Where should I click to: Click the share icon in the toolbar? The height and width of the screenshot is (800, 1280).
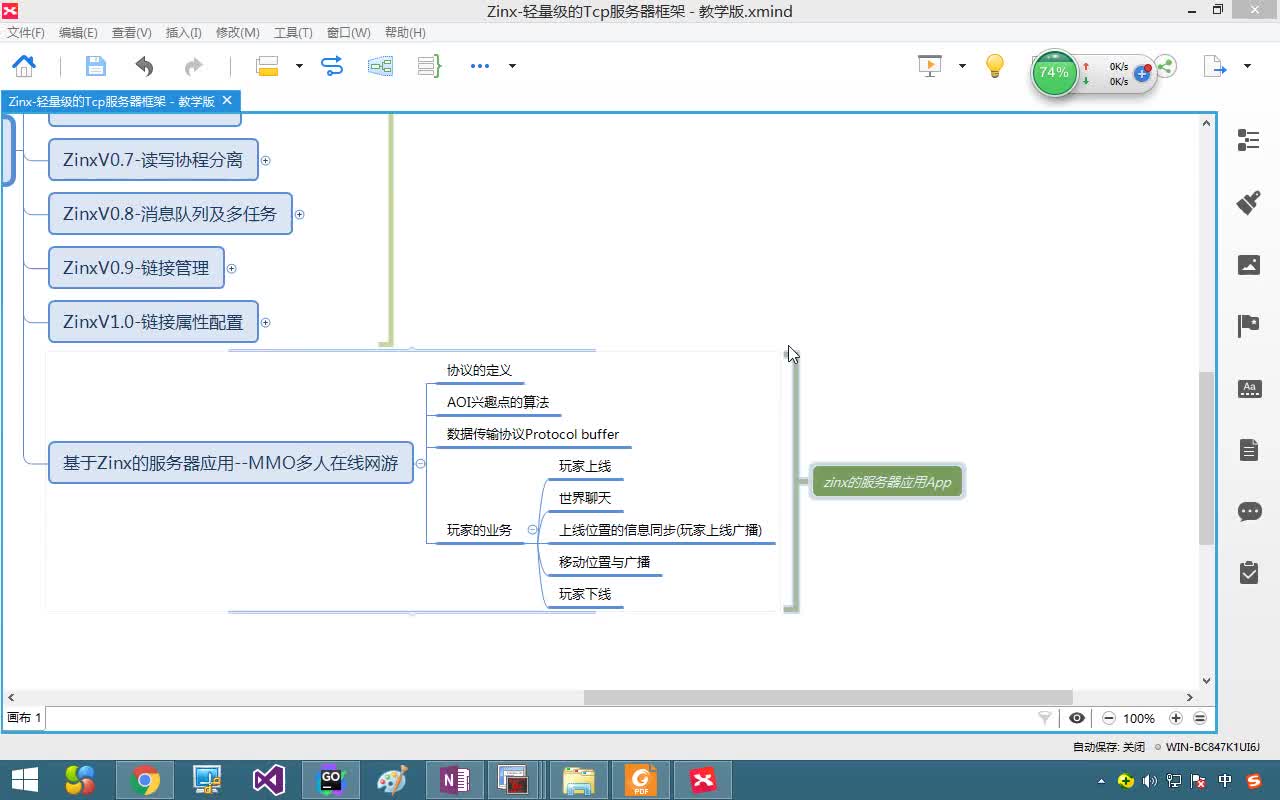point(1165,67)
